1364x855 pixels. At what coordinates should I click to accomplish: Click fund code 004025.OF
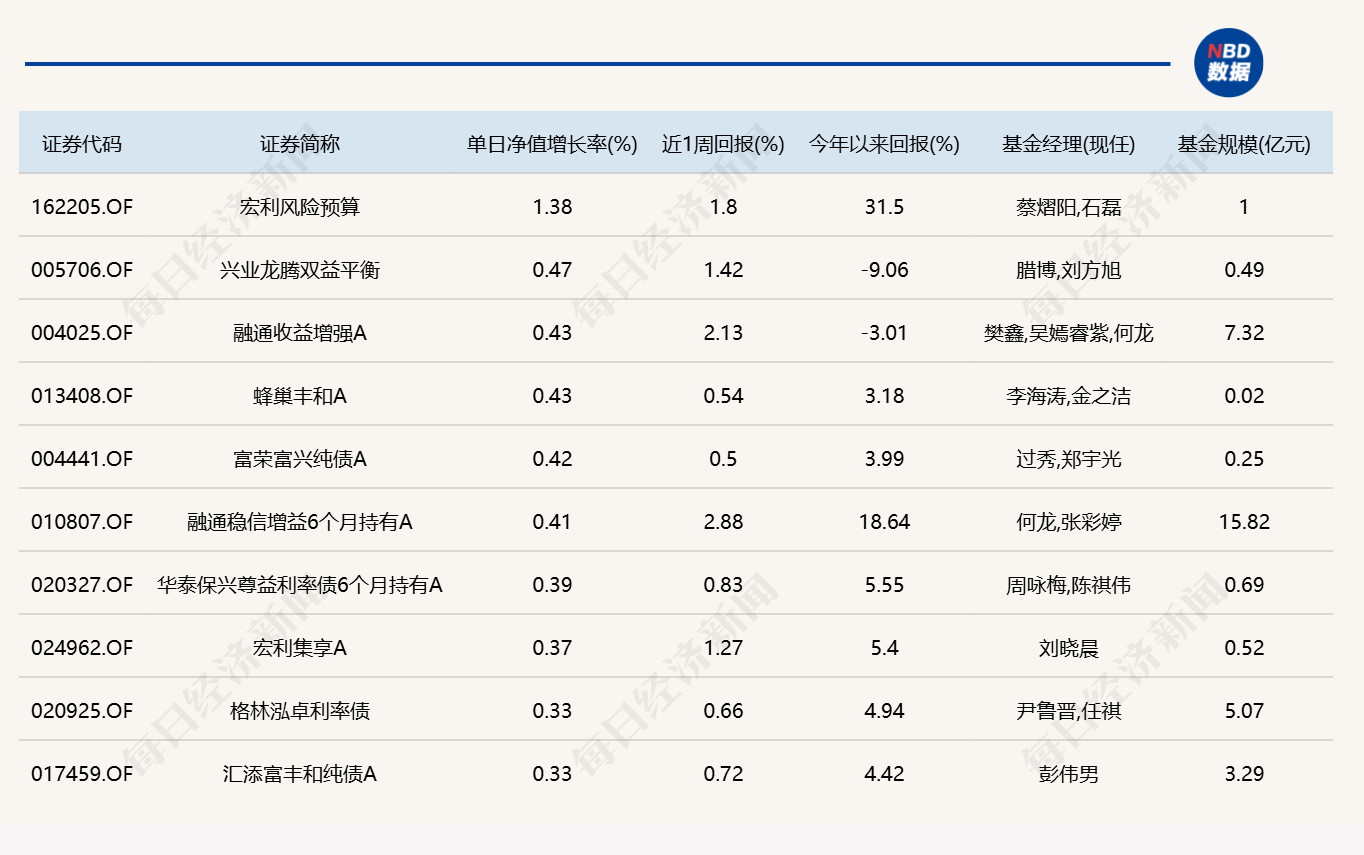(x=82, y=333)
